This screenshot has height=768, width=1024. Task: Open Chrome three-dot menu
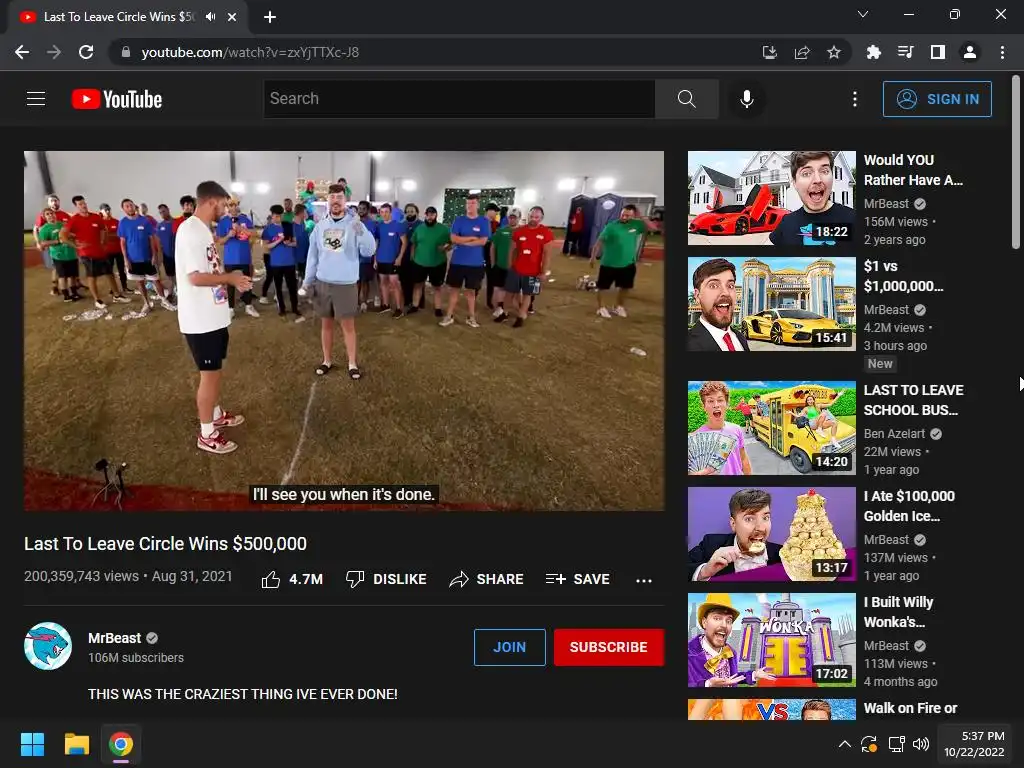click(x=1002, y=52)
